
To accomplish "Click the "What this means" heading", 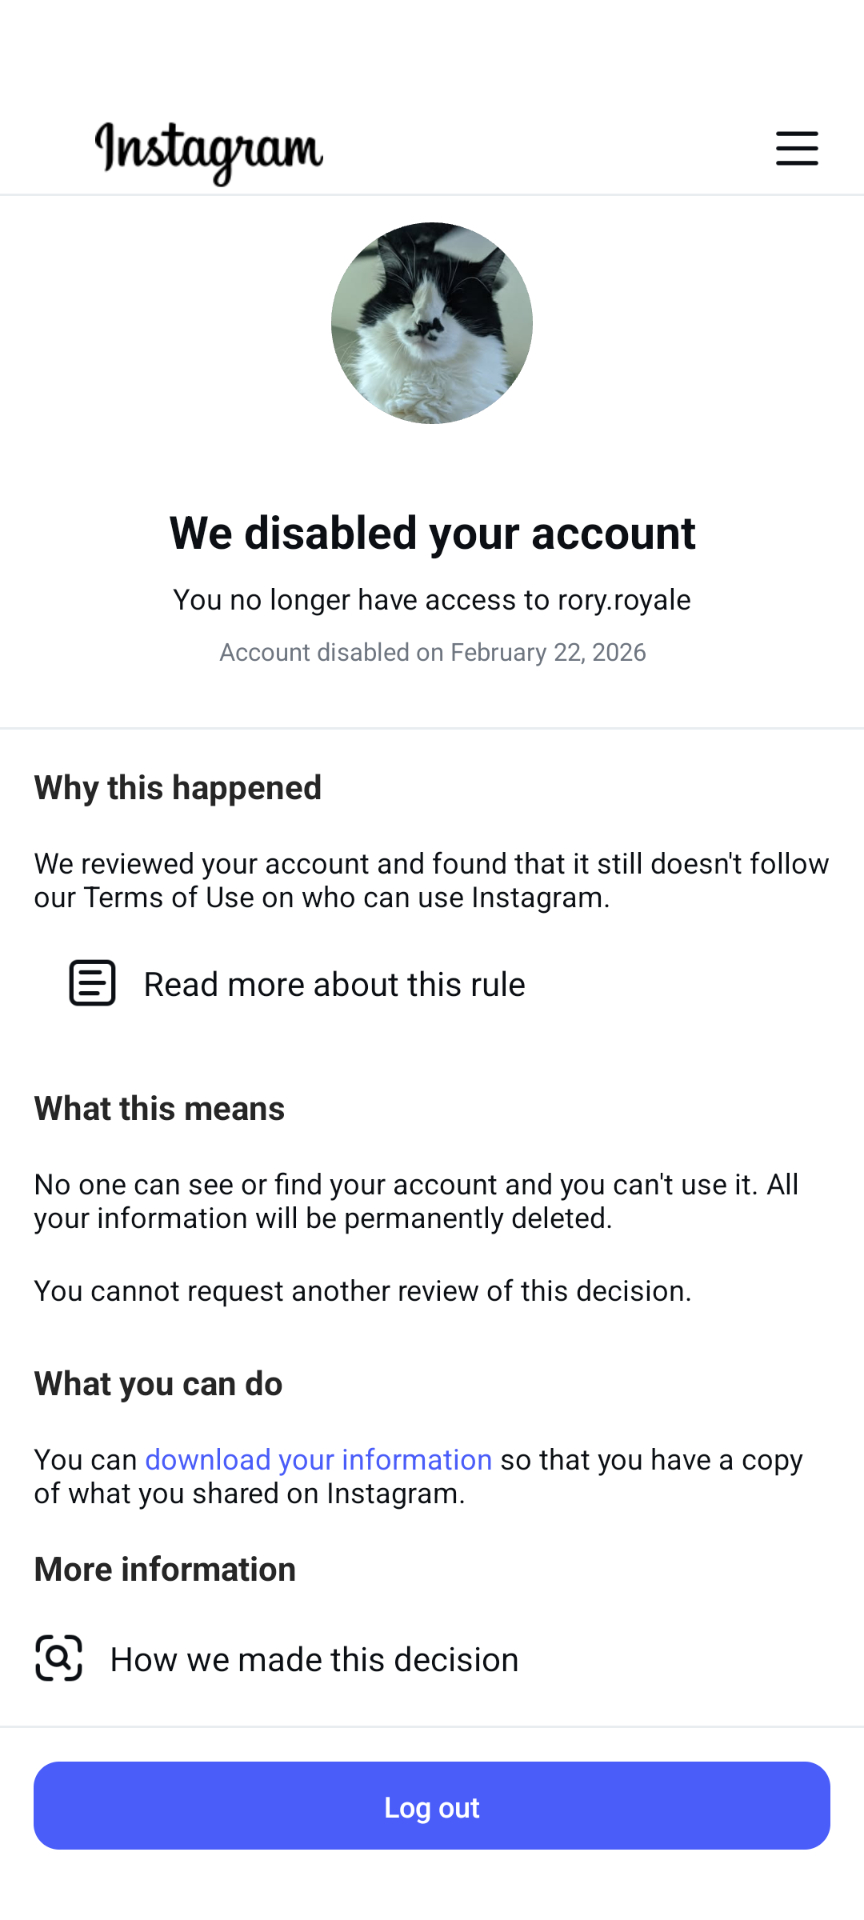I will pos(159,1109).
